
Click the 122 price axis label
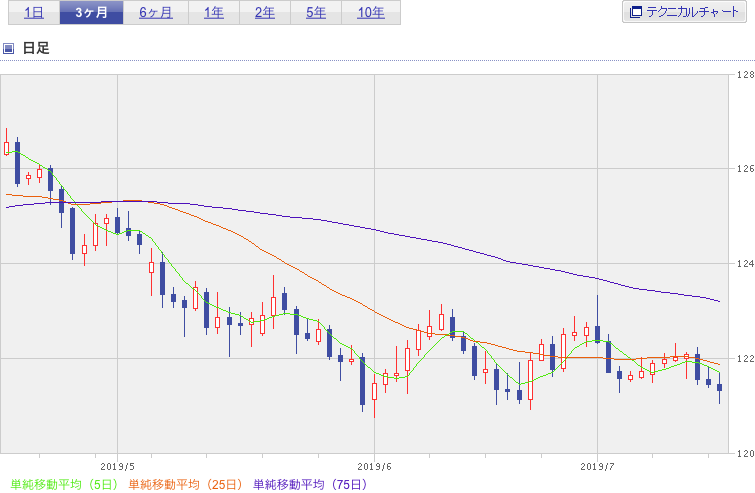coord(746,358)
